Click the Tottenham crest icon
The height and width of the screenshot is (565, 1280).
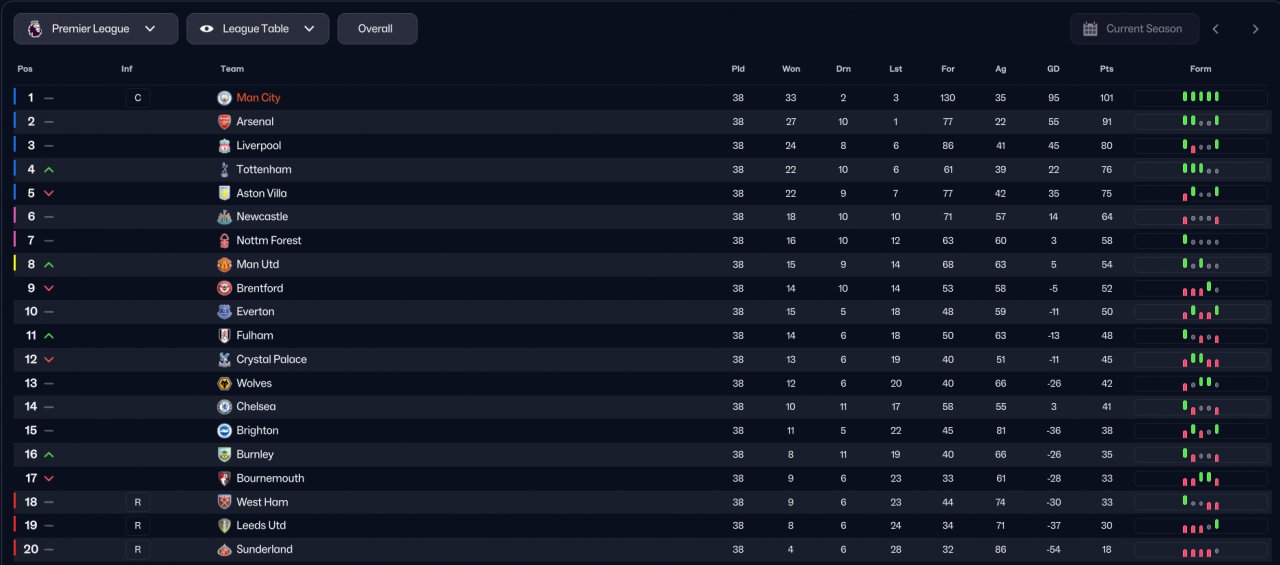(x=224, y=169)
